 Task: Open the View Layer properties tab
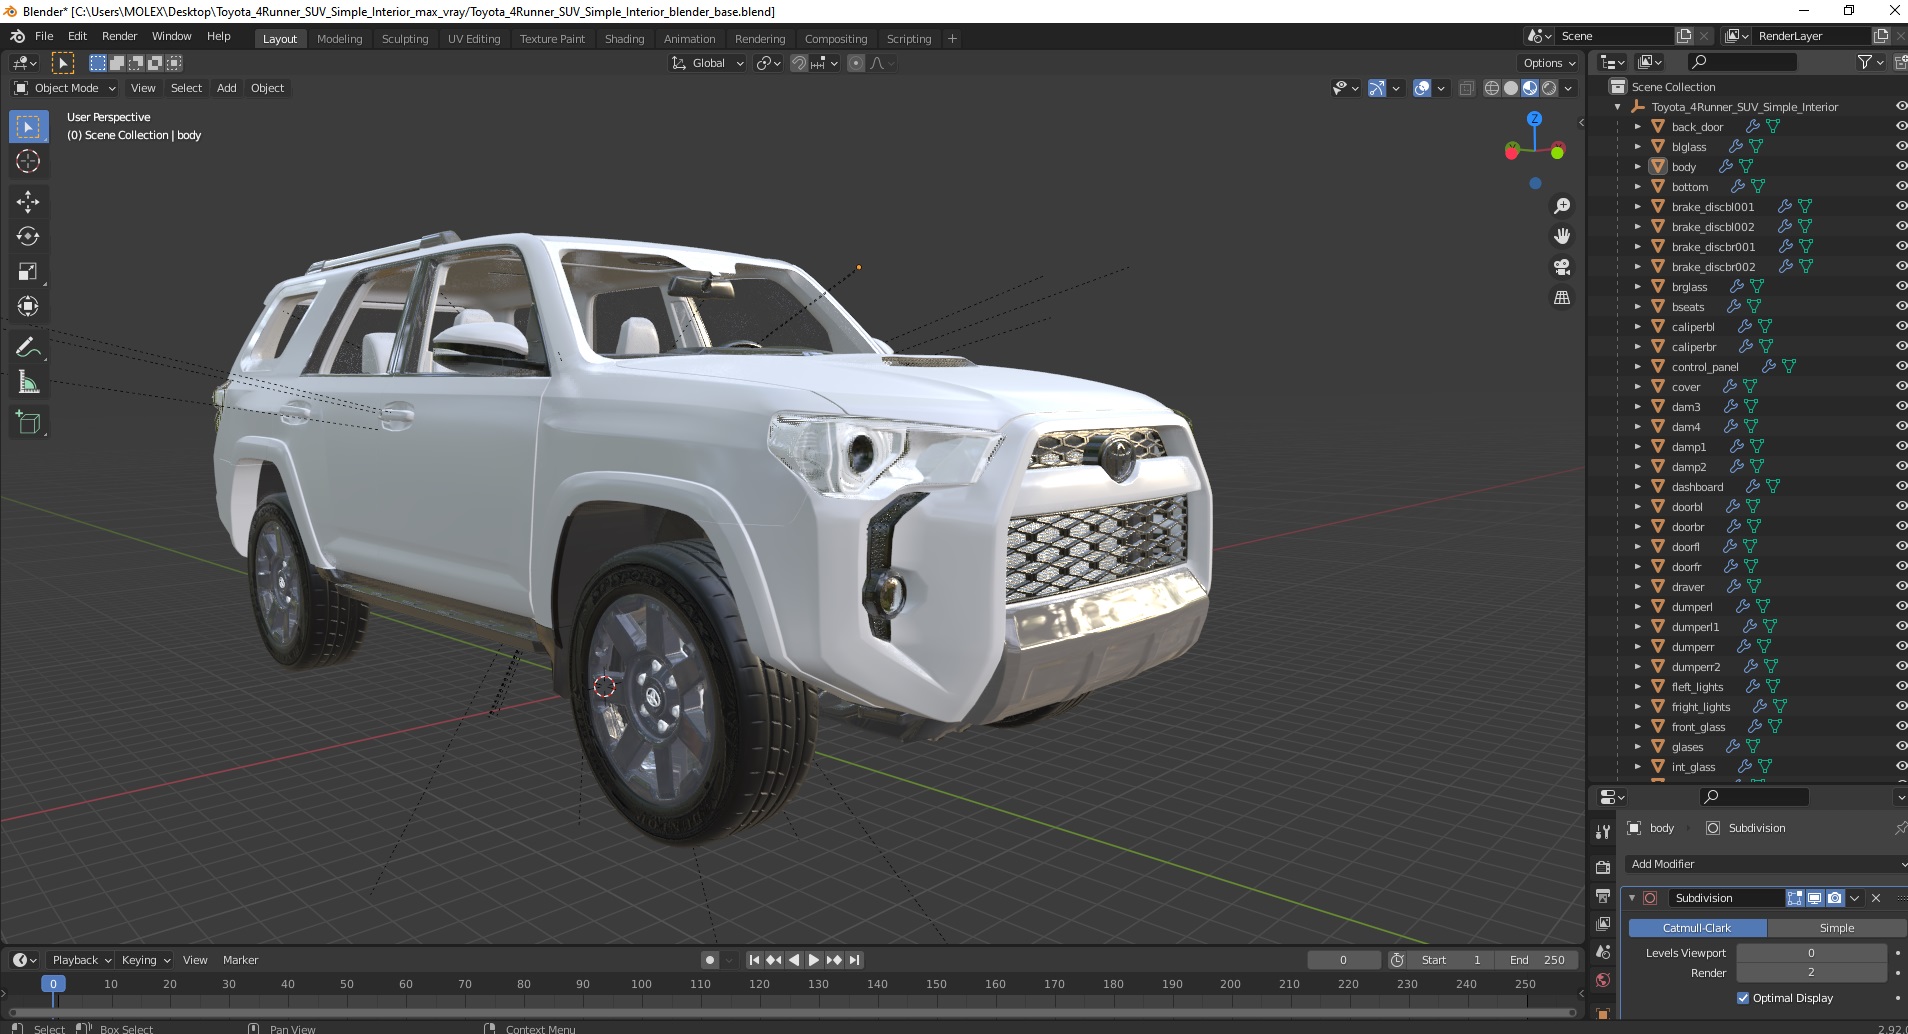(x=1603, y=923)
